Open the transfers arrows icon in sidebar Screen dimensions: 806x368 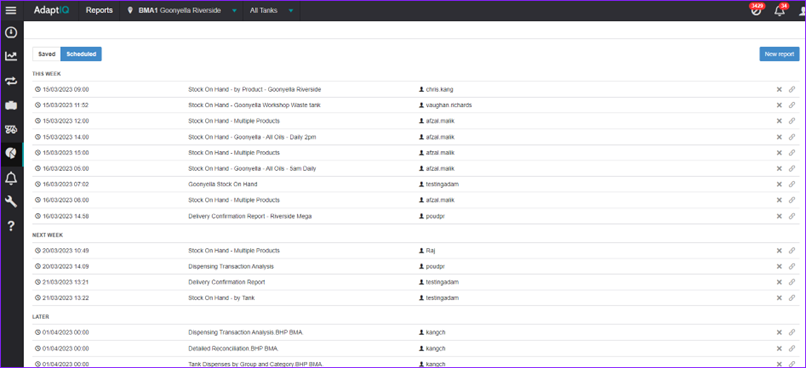tap(11, 81)
